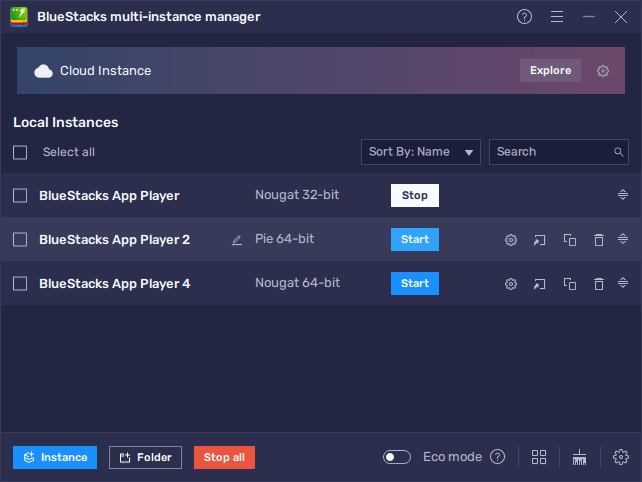Viewport: 642px width, 482px height.
Task: Click the Local Instances heading
Action: click(x=66, y=122)
